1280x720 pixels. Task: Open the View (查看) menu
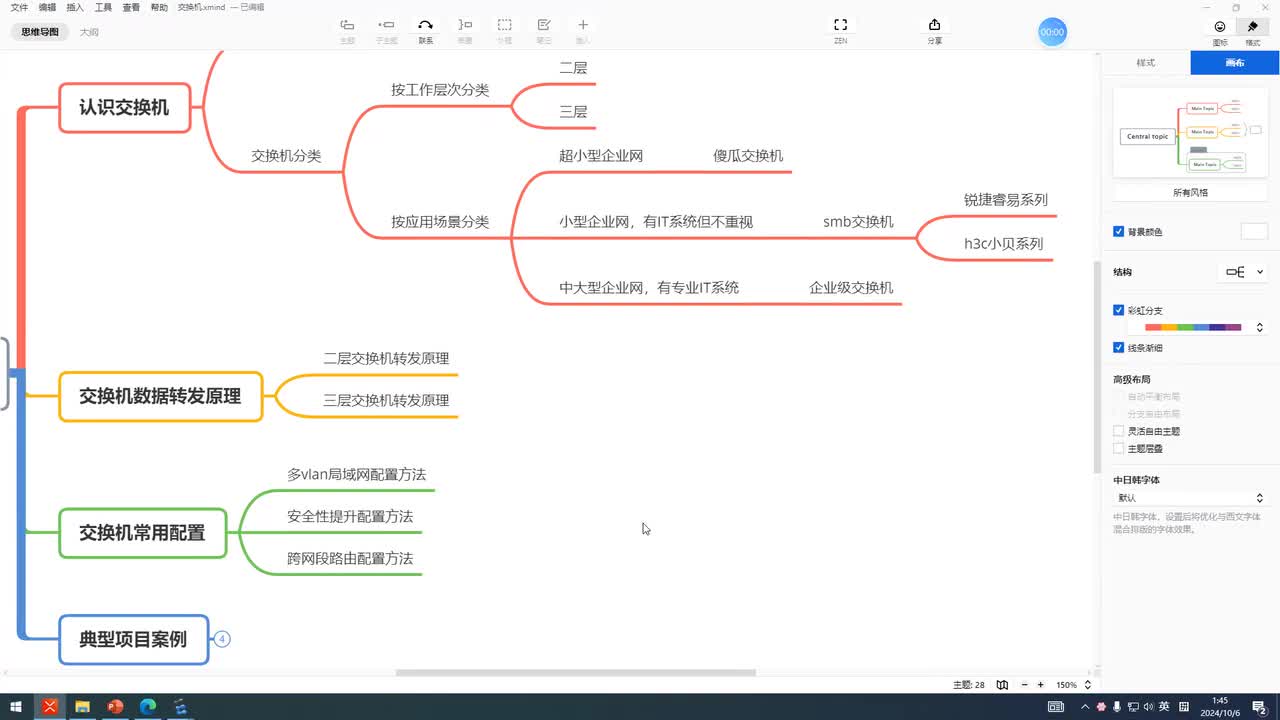[x=131, y=7]
